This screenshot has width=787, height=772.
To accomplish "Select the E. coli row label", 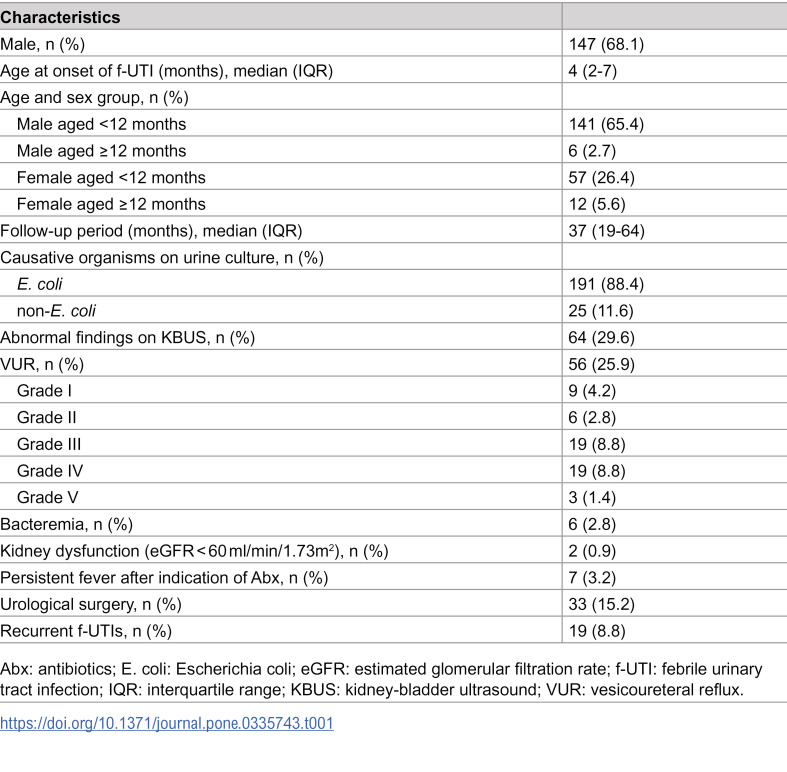I will pyautogui.click(x=40, y=284).
